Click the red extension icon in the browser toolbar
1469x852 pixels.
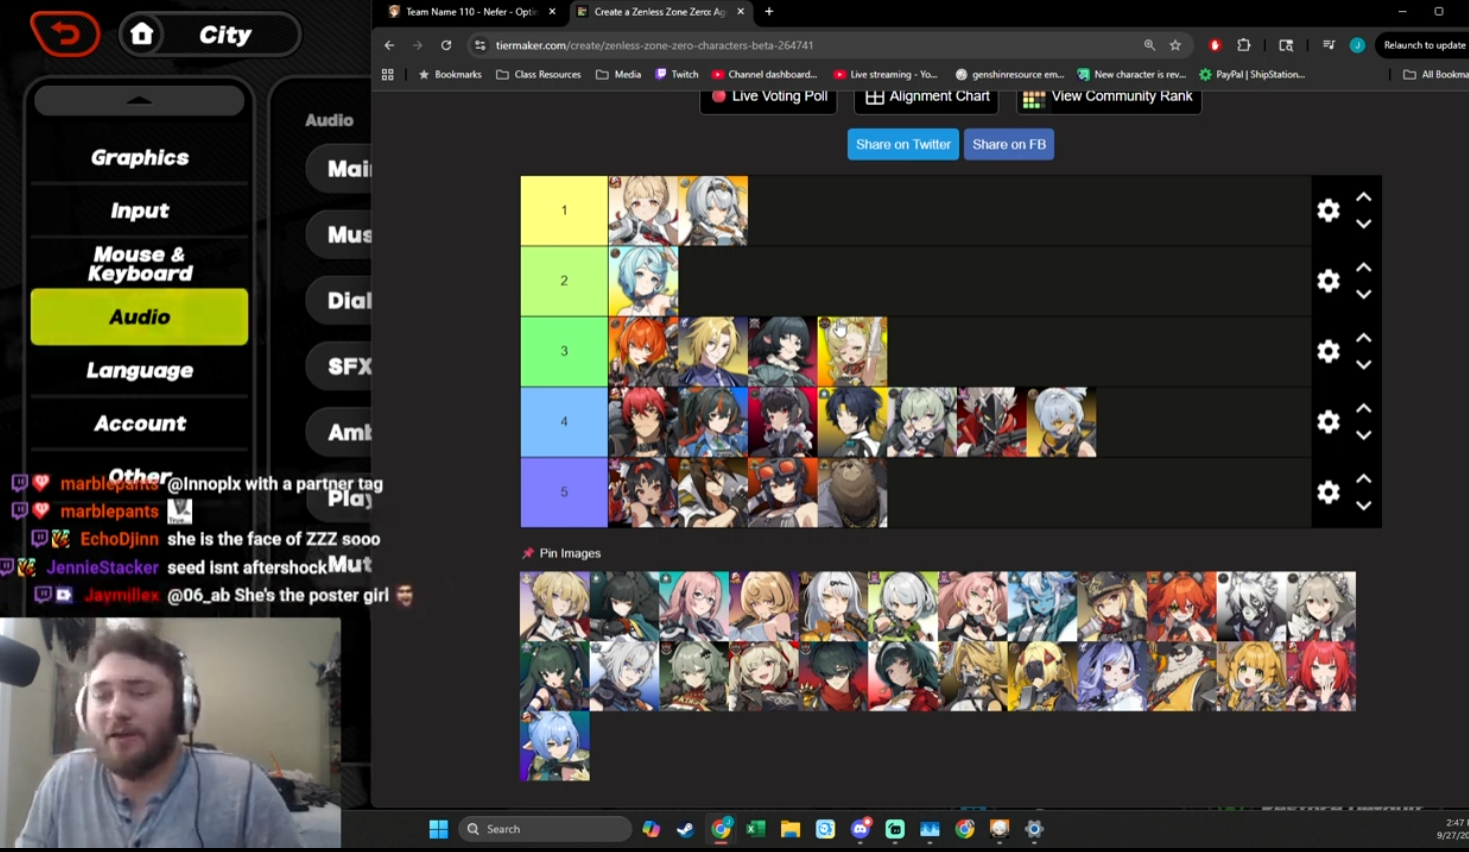1215,45
